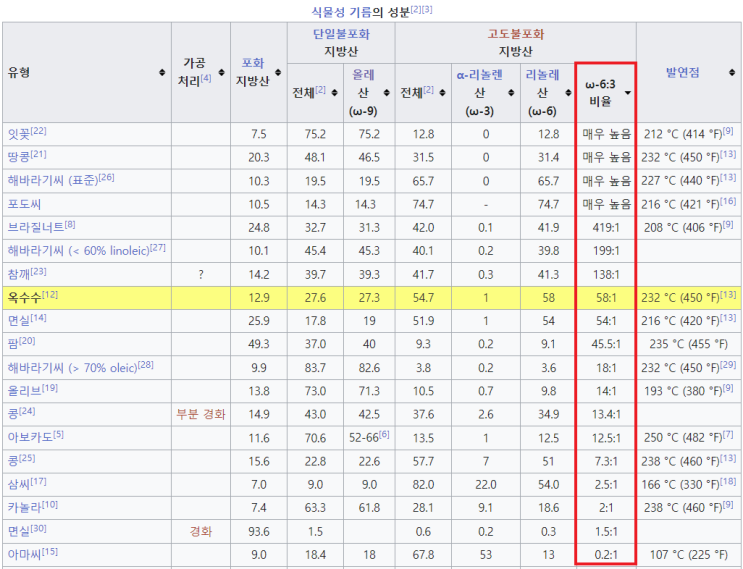Image resolution: width=743 pixels, height=569 pixels.
Task: Open the 단일불포화 header link
Action: point(342,33)
